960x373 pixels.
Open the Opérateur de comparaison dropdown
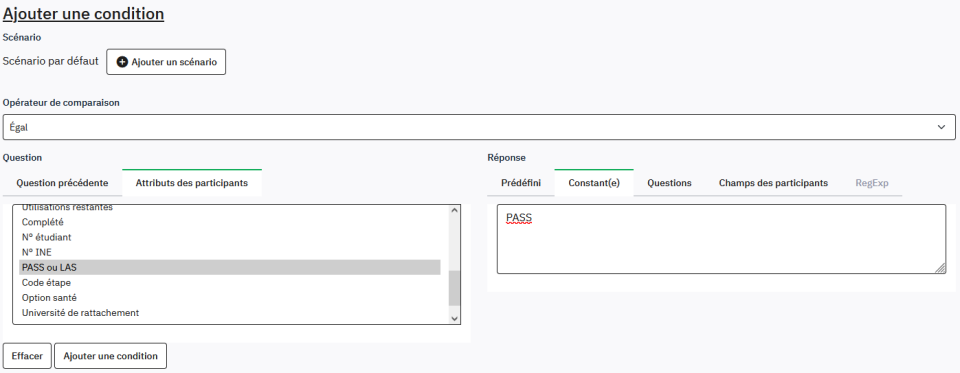pyautogui.click(x=479, y=127)
